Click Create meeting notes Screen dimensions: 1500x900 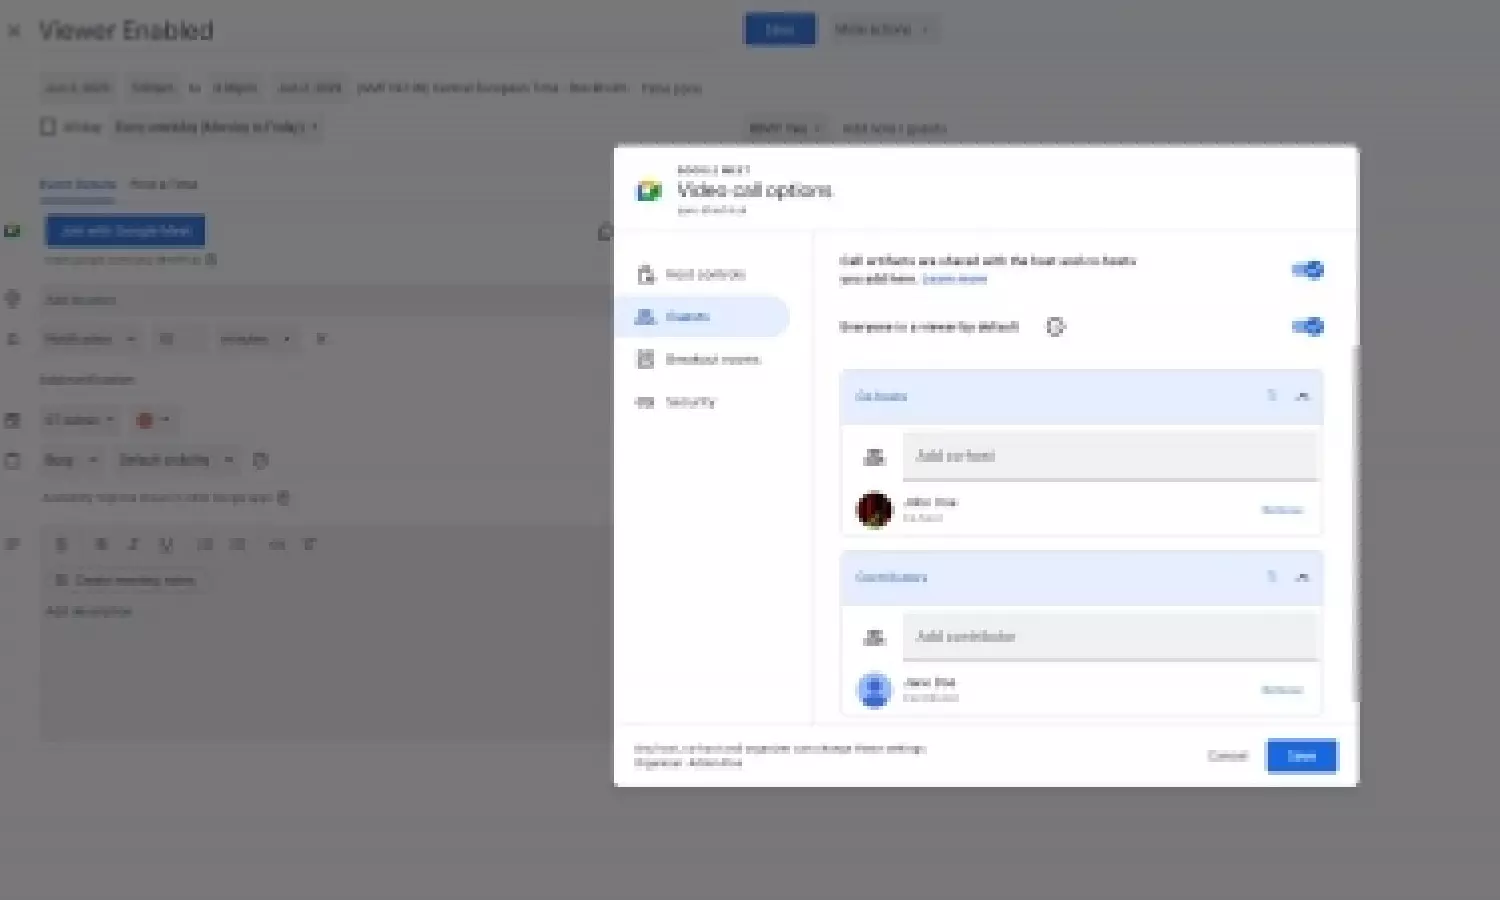126,581
